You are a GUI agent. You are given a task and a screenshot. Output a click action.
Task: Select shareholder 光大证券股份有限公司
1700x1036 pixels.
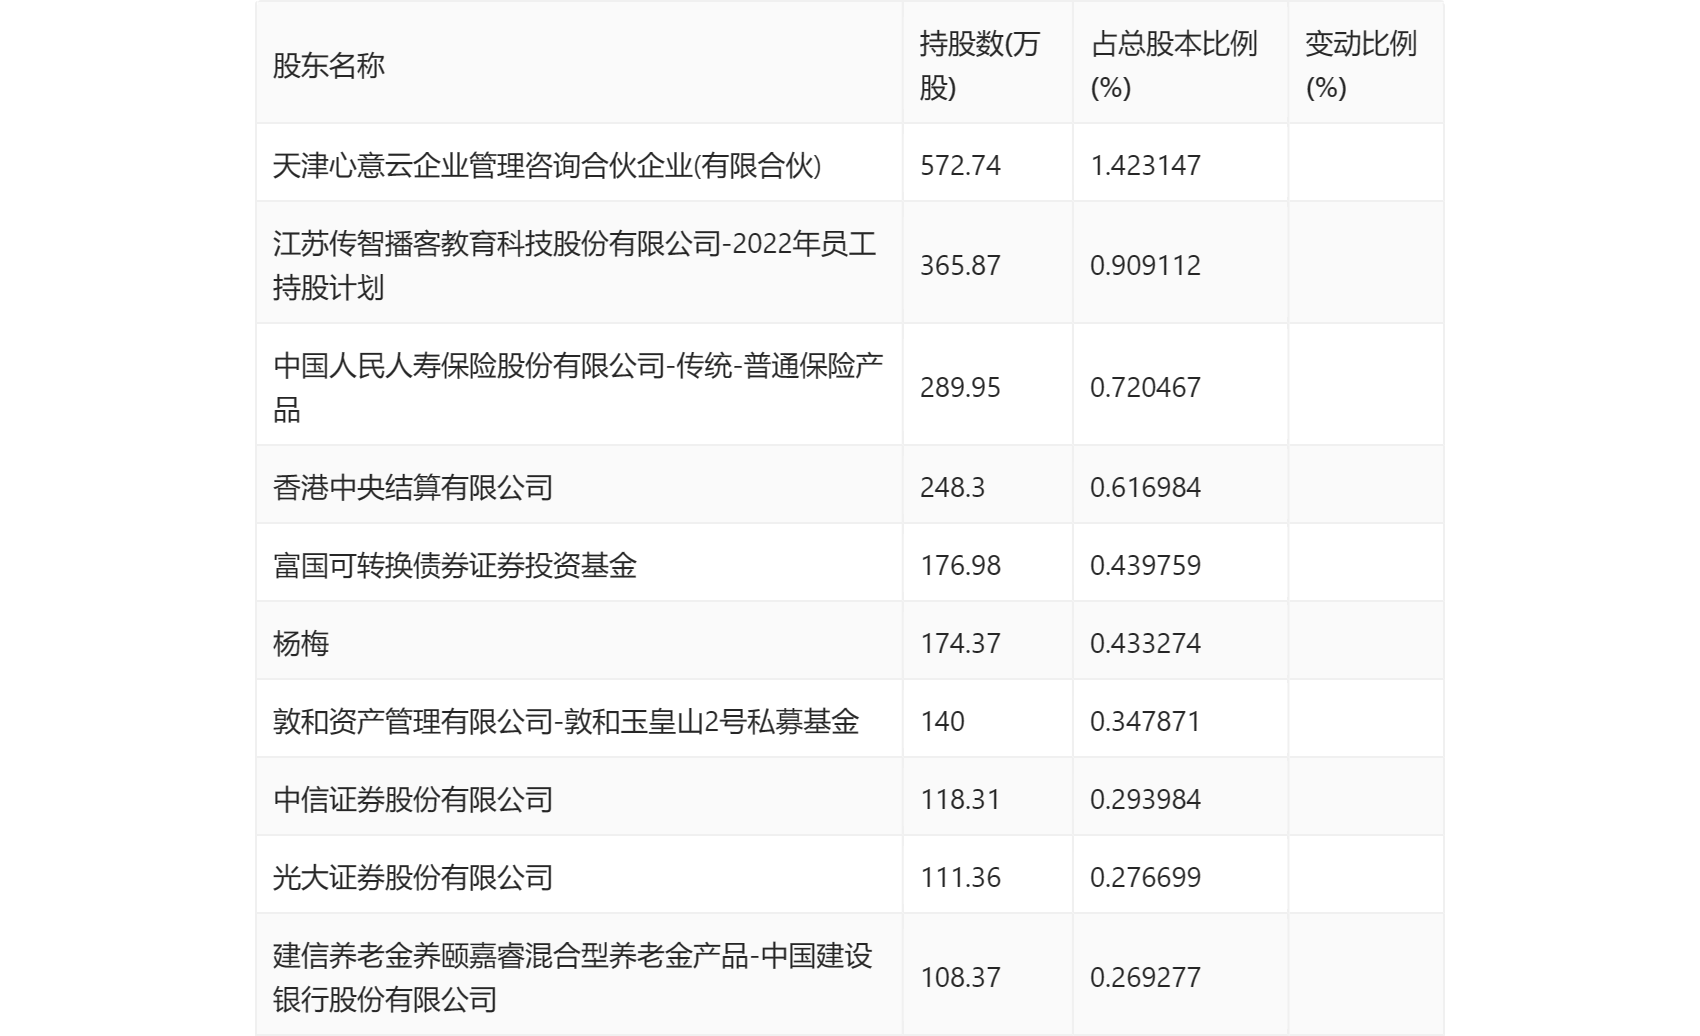tap(413, 877)
